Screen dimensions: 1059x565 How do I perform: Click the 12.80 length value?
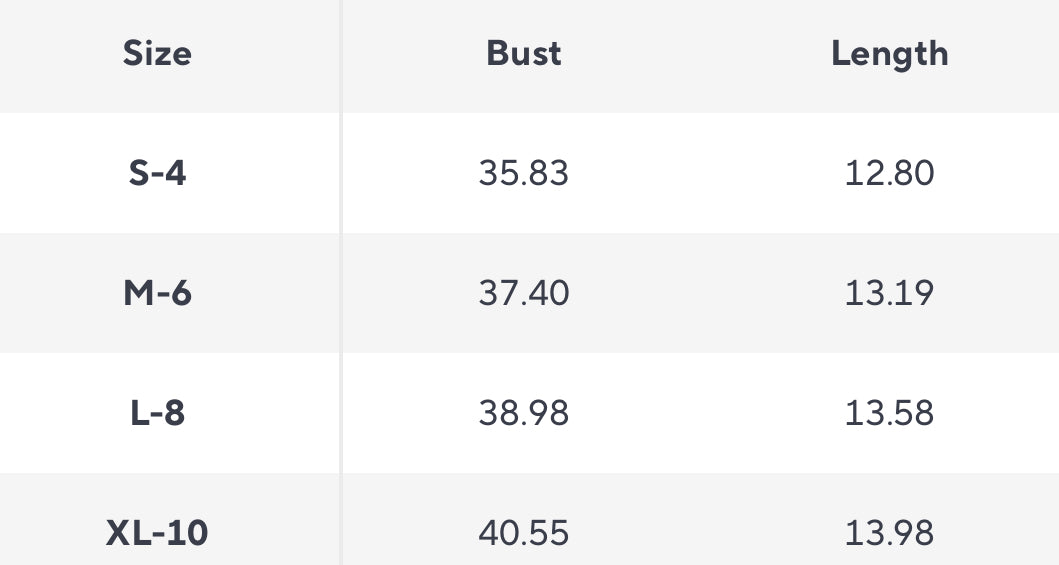click(889, 173)
